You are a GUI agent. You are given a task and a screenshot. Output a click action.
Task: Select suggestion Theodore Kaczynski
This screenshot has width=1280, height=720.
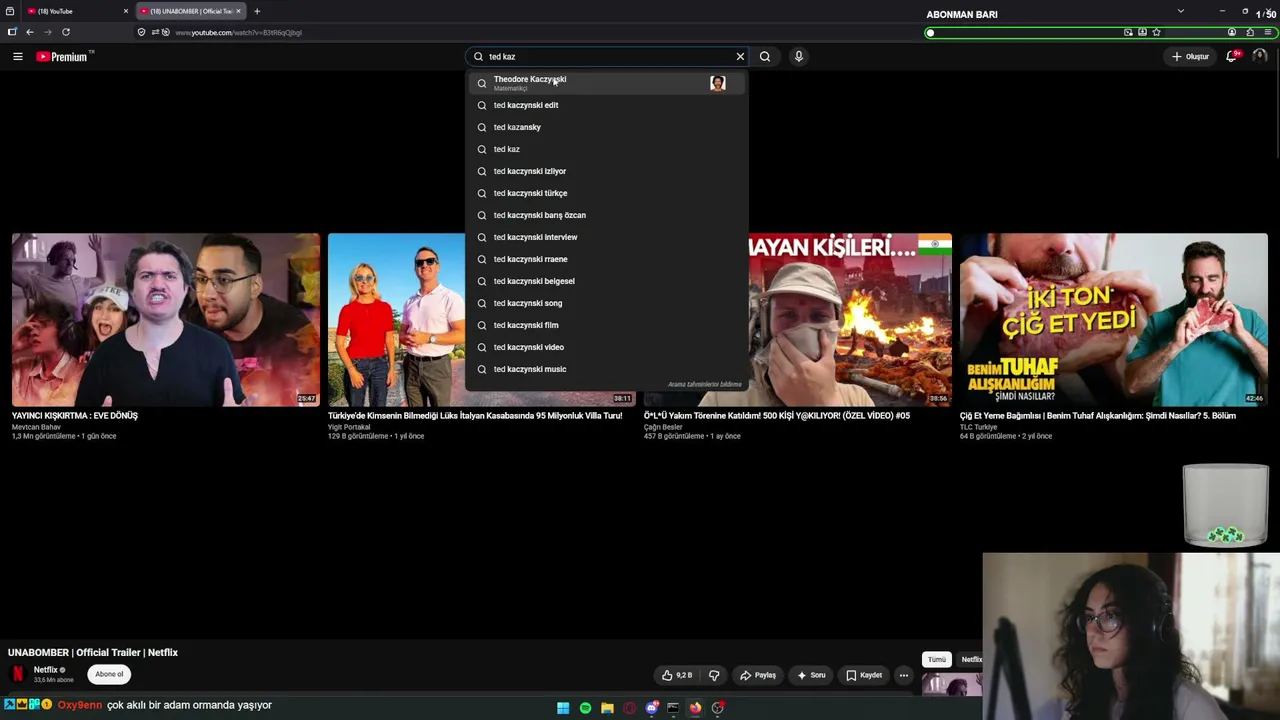(x=607, y=83)
